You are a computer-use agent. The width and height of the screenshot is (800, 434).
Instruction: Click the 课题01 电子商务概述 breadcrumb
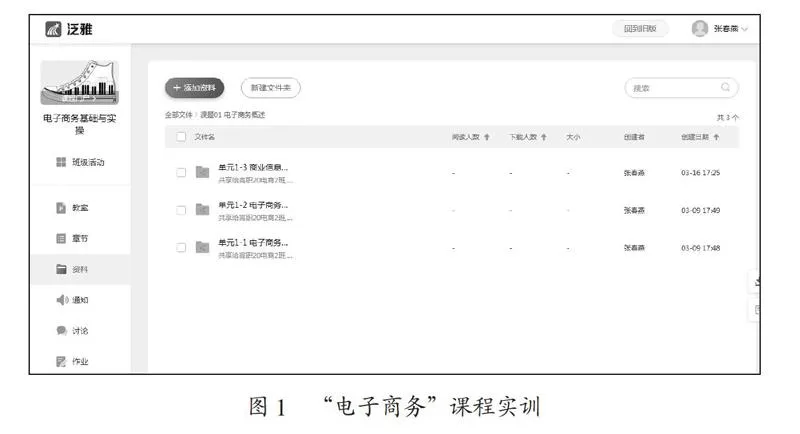233,115
